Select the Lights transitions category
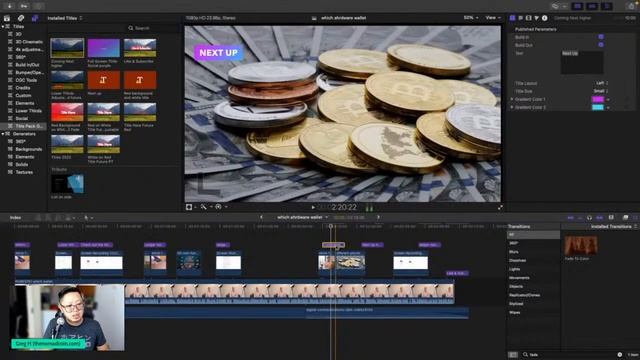 514,269
